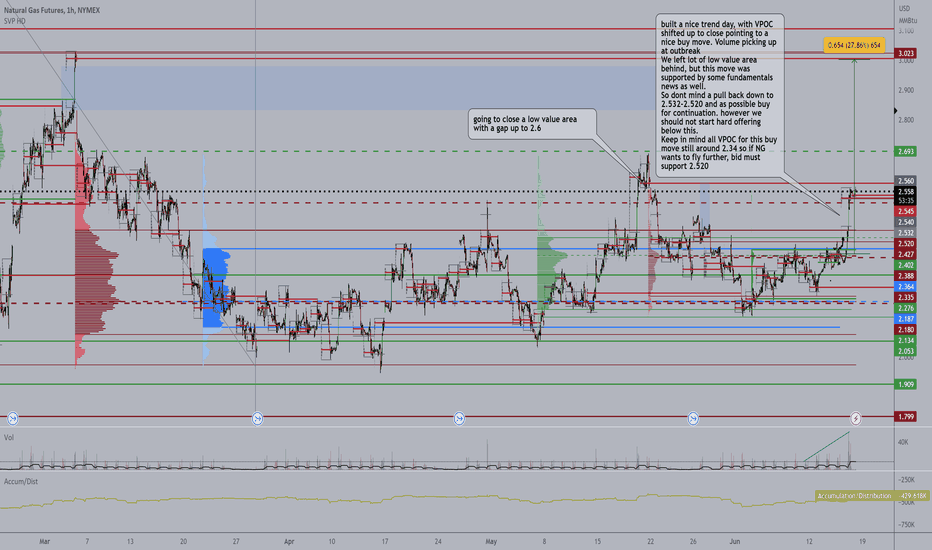
Task: Select the 'built a nice trend day' callout note
Action: (x=720, y=95)
